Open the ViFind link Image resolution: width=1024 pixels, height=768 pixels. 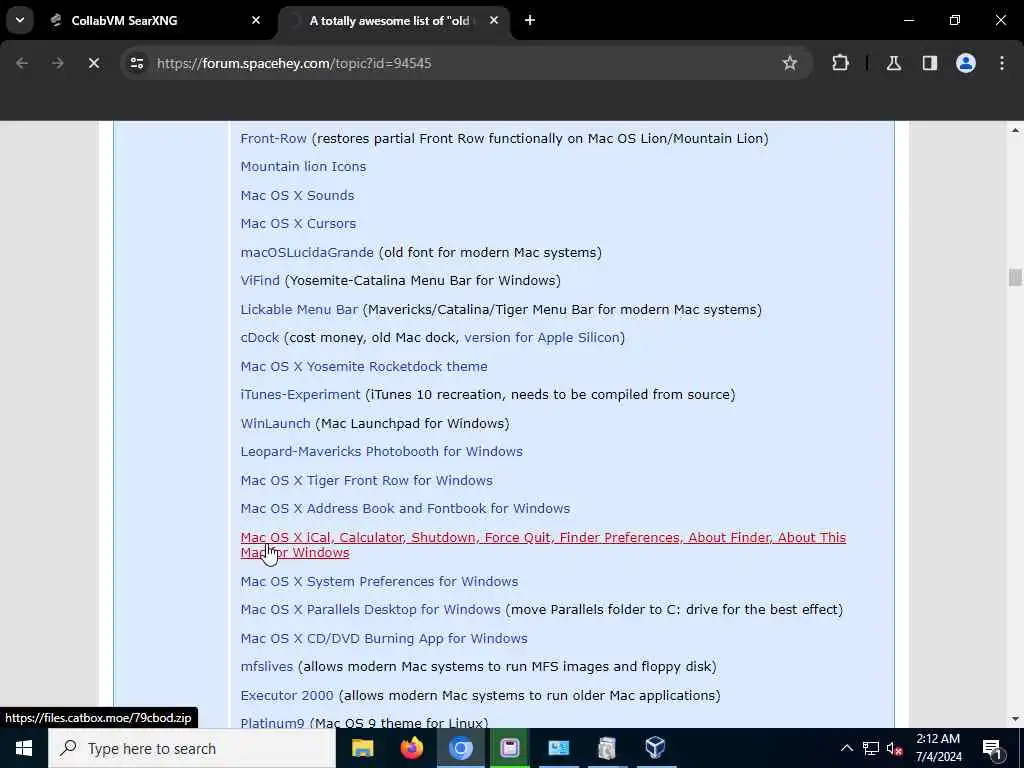(260, 281)
